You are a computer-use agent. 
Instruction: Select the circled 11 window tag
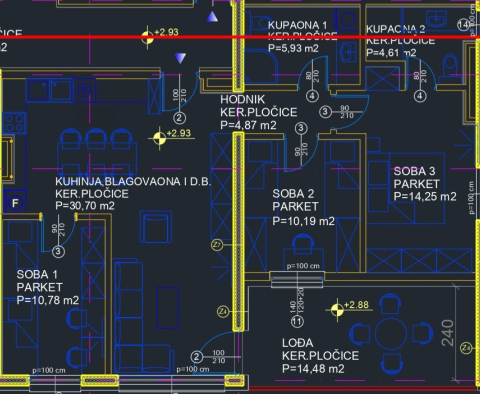coord(297,322)
